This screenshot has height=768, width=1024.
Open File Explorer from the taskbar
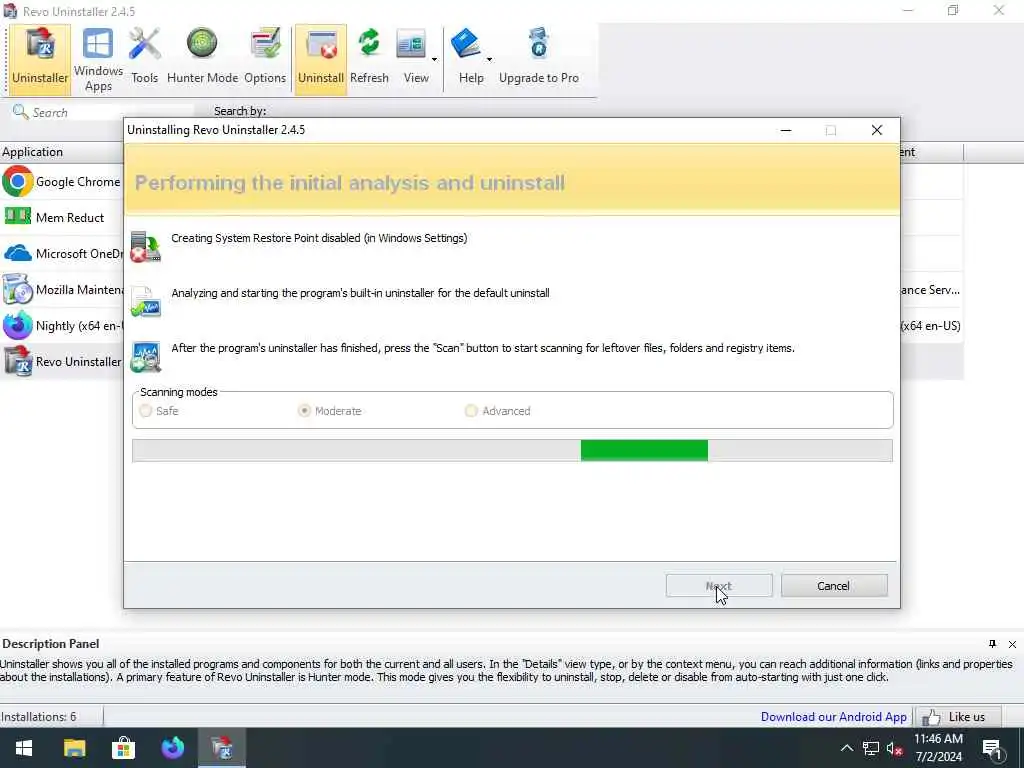click(x=74, y=748)
